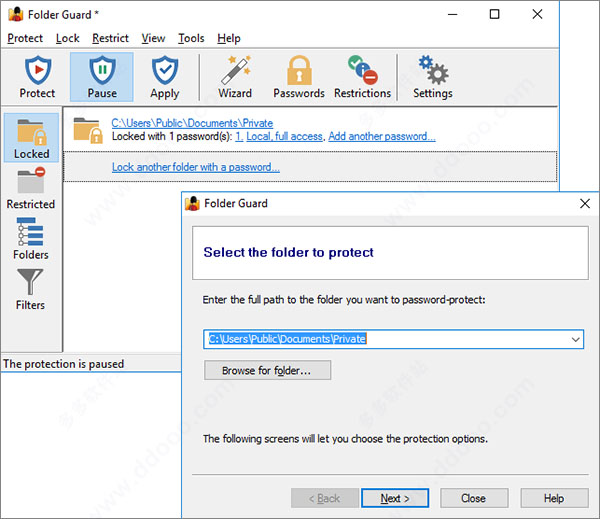Open the Help menu
600x519 pixels.
pos(229,38)
